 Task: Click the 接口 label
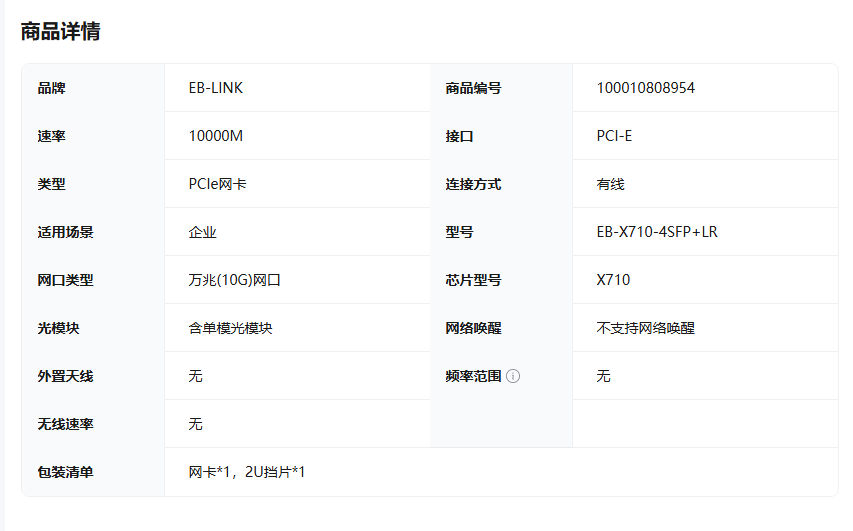click(x=459, y=135)
